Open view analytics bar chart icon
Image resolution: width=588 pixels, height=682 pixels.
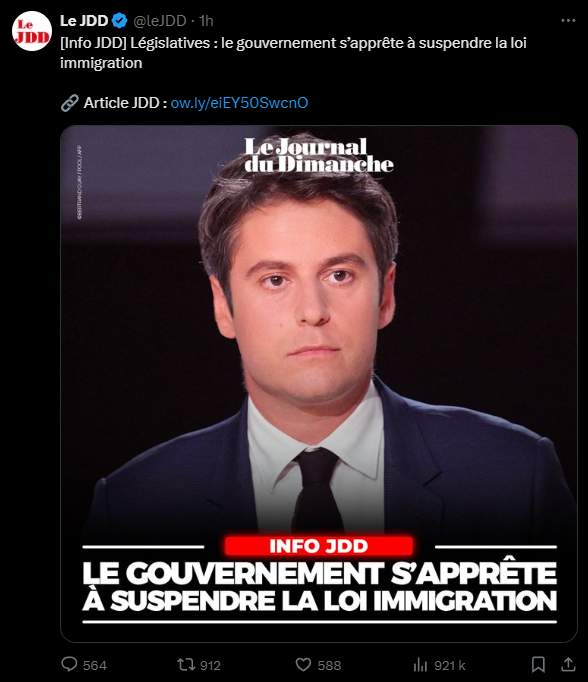pyautogui.click(x=420, y=665)
